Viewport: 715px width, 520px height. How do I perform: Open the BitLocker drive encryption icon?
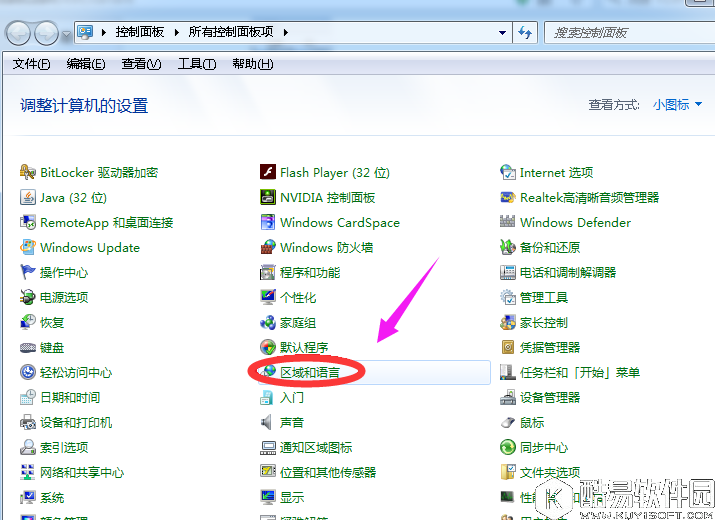[x=27, y=172]
